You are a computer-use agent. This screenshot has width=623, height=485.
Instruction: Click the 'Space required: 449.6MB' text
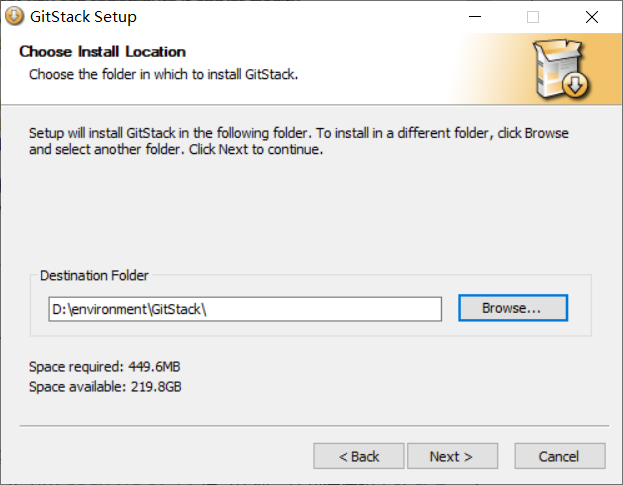(104, 367)
